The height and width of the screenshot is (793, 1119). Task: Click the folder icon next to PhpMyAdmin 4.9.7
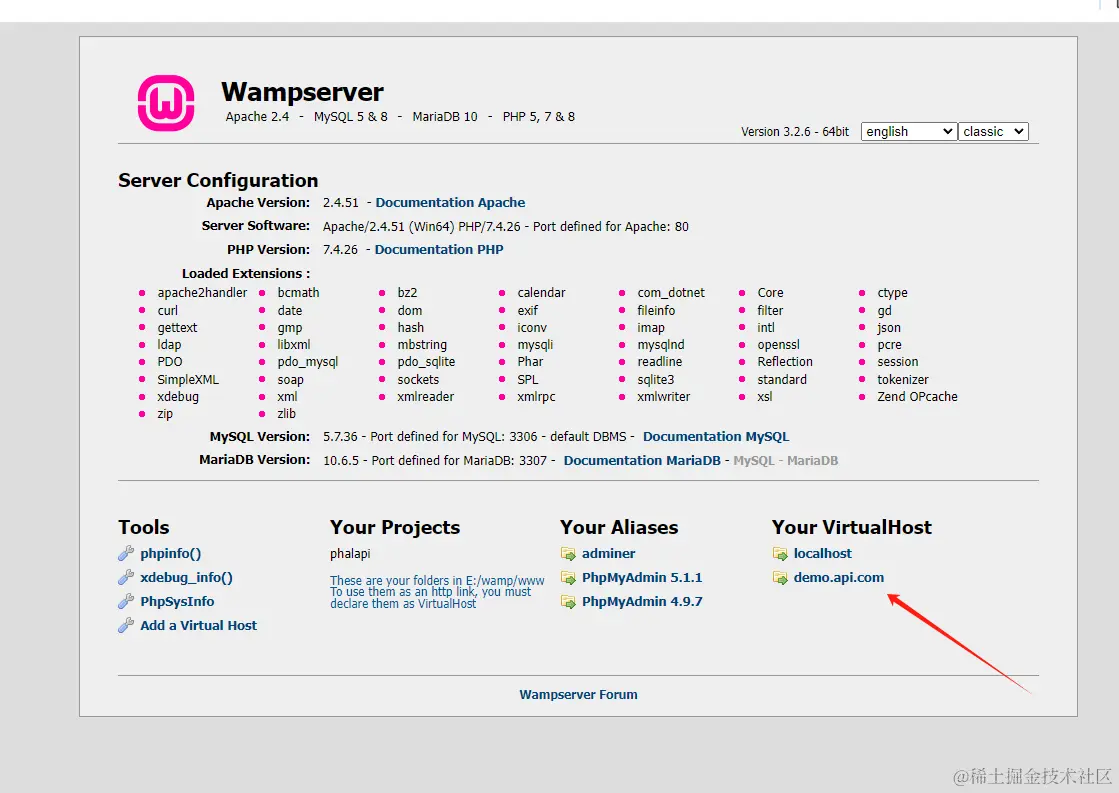[x=568, y=602]
